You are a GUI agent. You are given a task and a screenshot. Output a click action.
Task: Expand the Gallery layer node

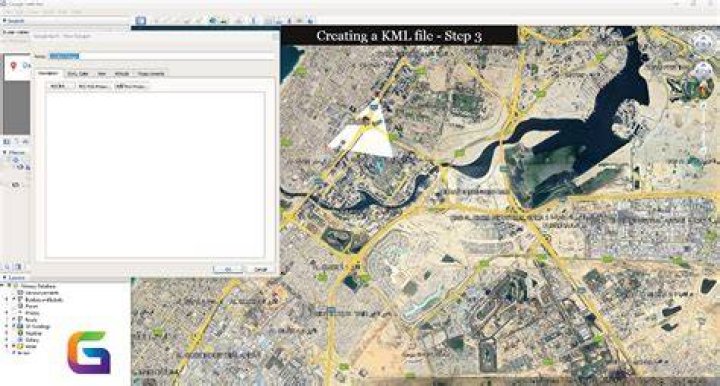[x=7, y=340]
